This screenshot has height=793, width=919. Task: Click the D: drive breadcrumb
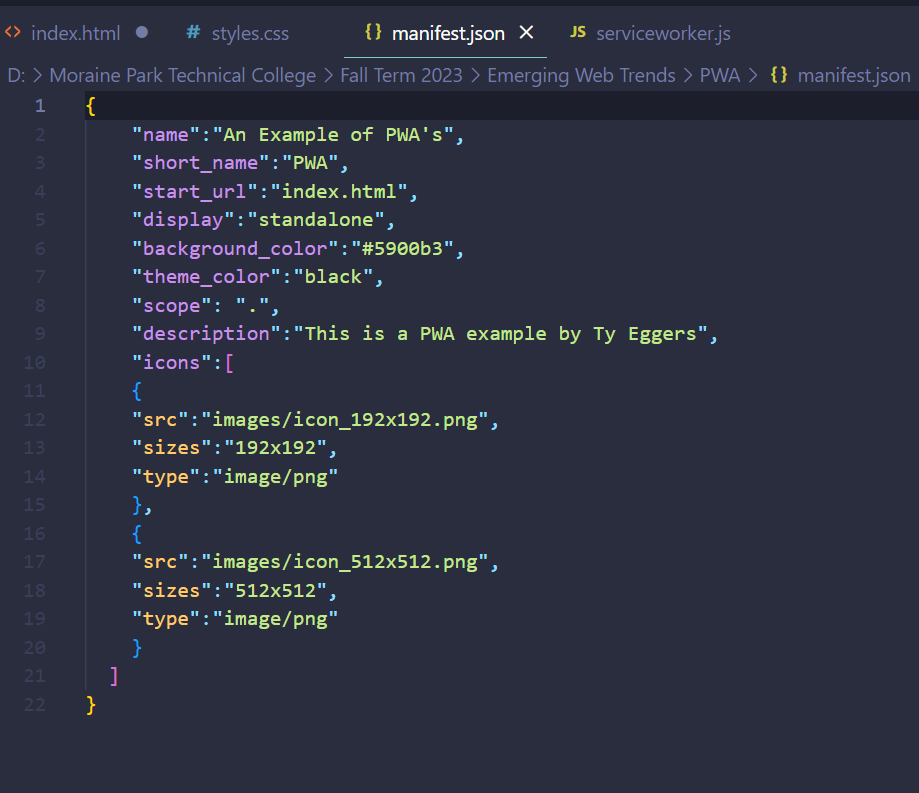tap(16, 76)
